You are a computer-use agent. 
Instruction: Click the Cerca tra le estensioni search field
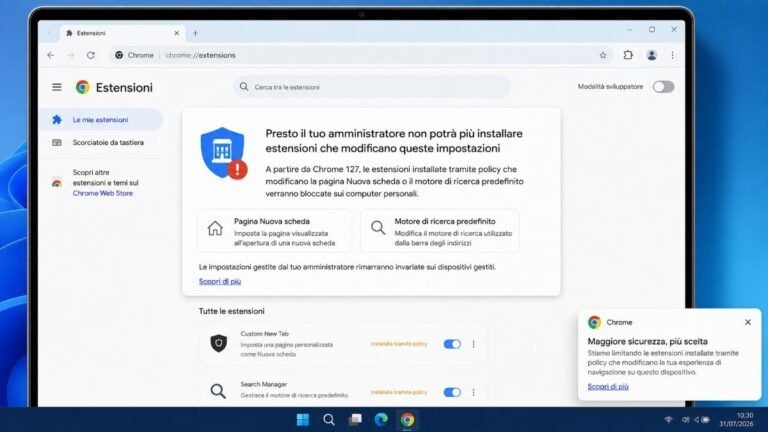[x=372, y=87]
